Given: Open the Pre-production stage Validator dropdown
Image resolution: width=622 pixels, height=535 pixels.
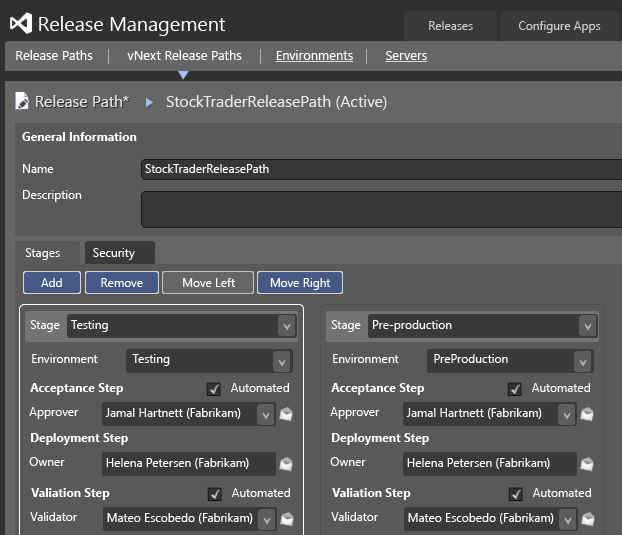Looking at the screenshot, I should pyautogui.click(x=568, y=520).
